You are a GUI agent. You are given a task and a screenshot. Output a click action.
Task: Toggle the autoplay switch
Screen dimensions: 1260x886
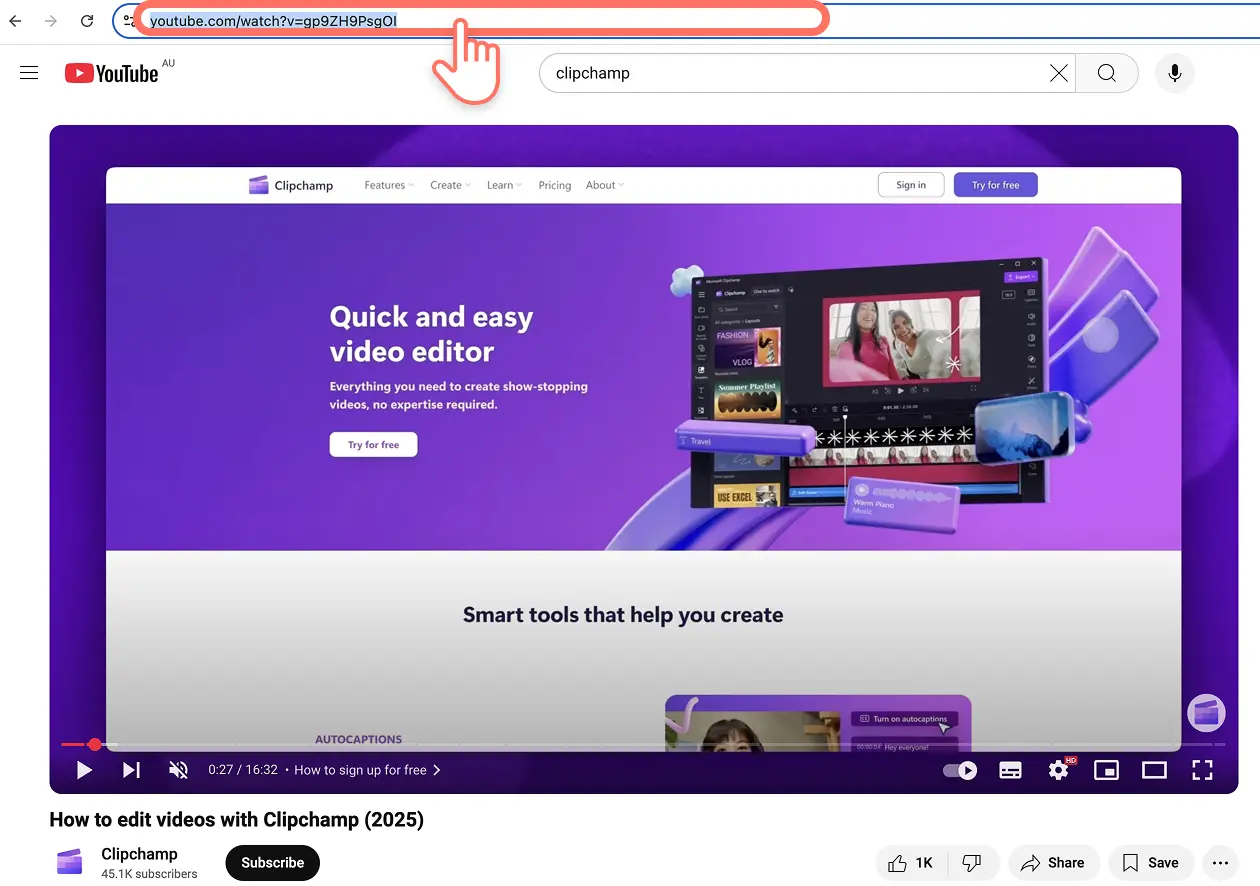(960, 770)
